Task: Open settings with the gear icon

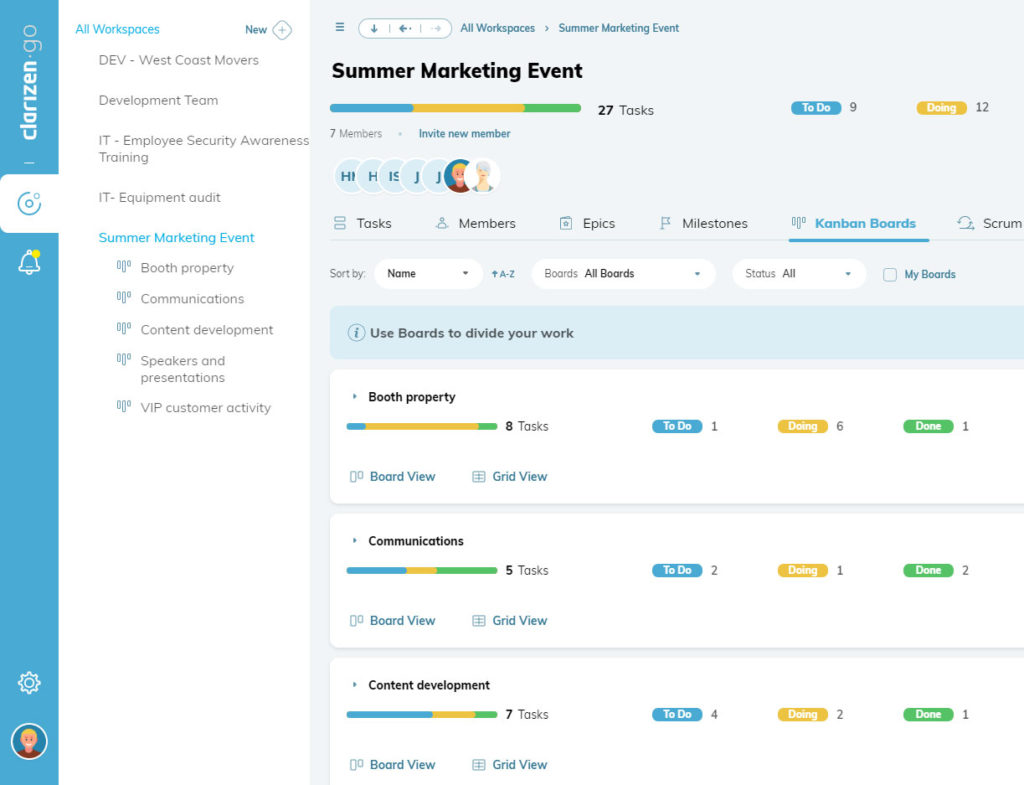Action: pos(29,683)
